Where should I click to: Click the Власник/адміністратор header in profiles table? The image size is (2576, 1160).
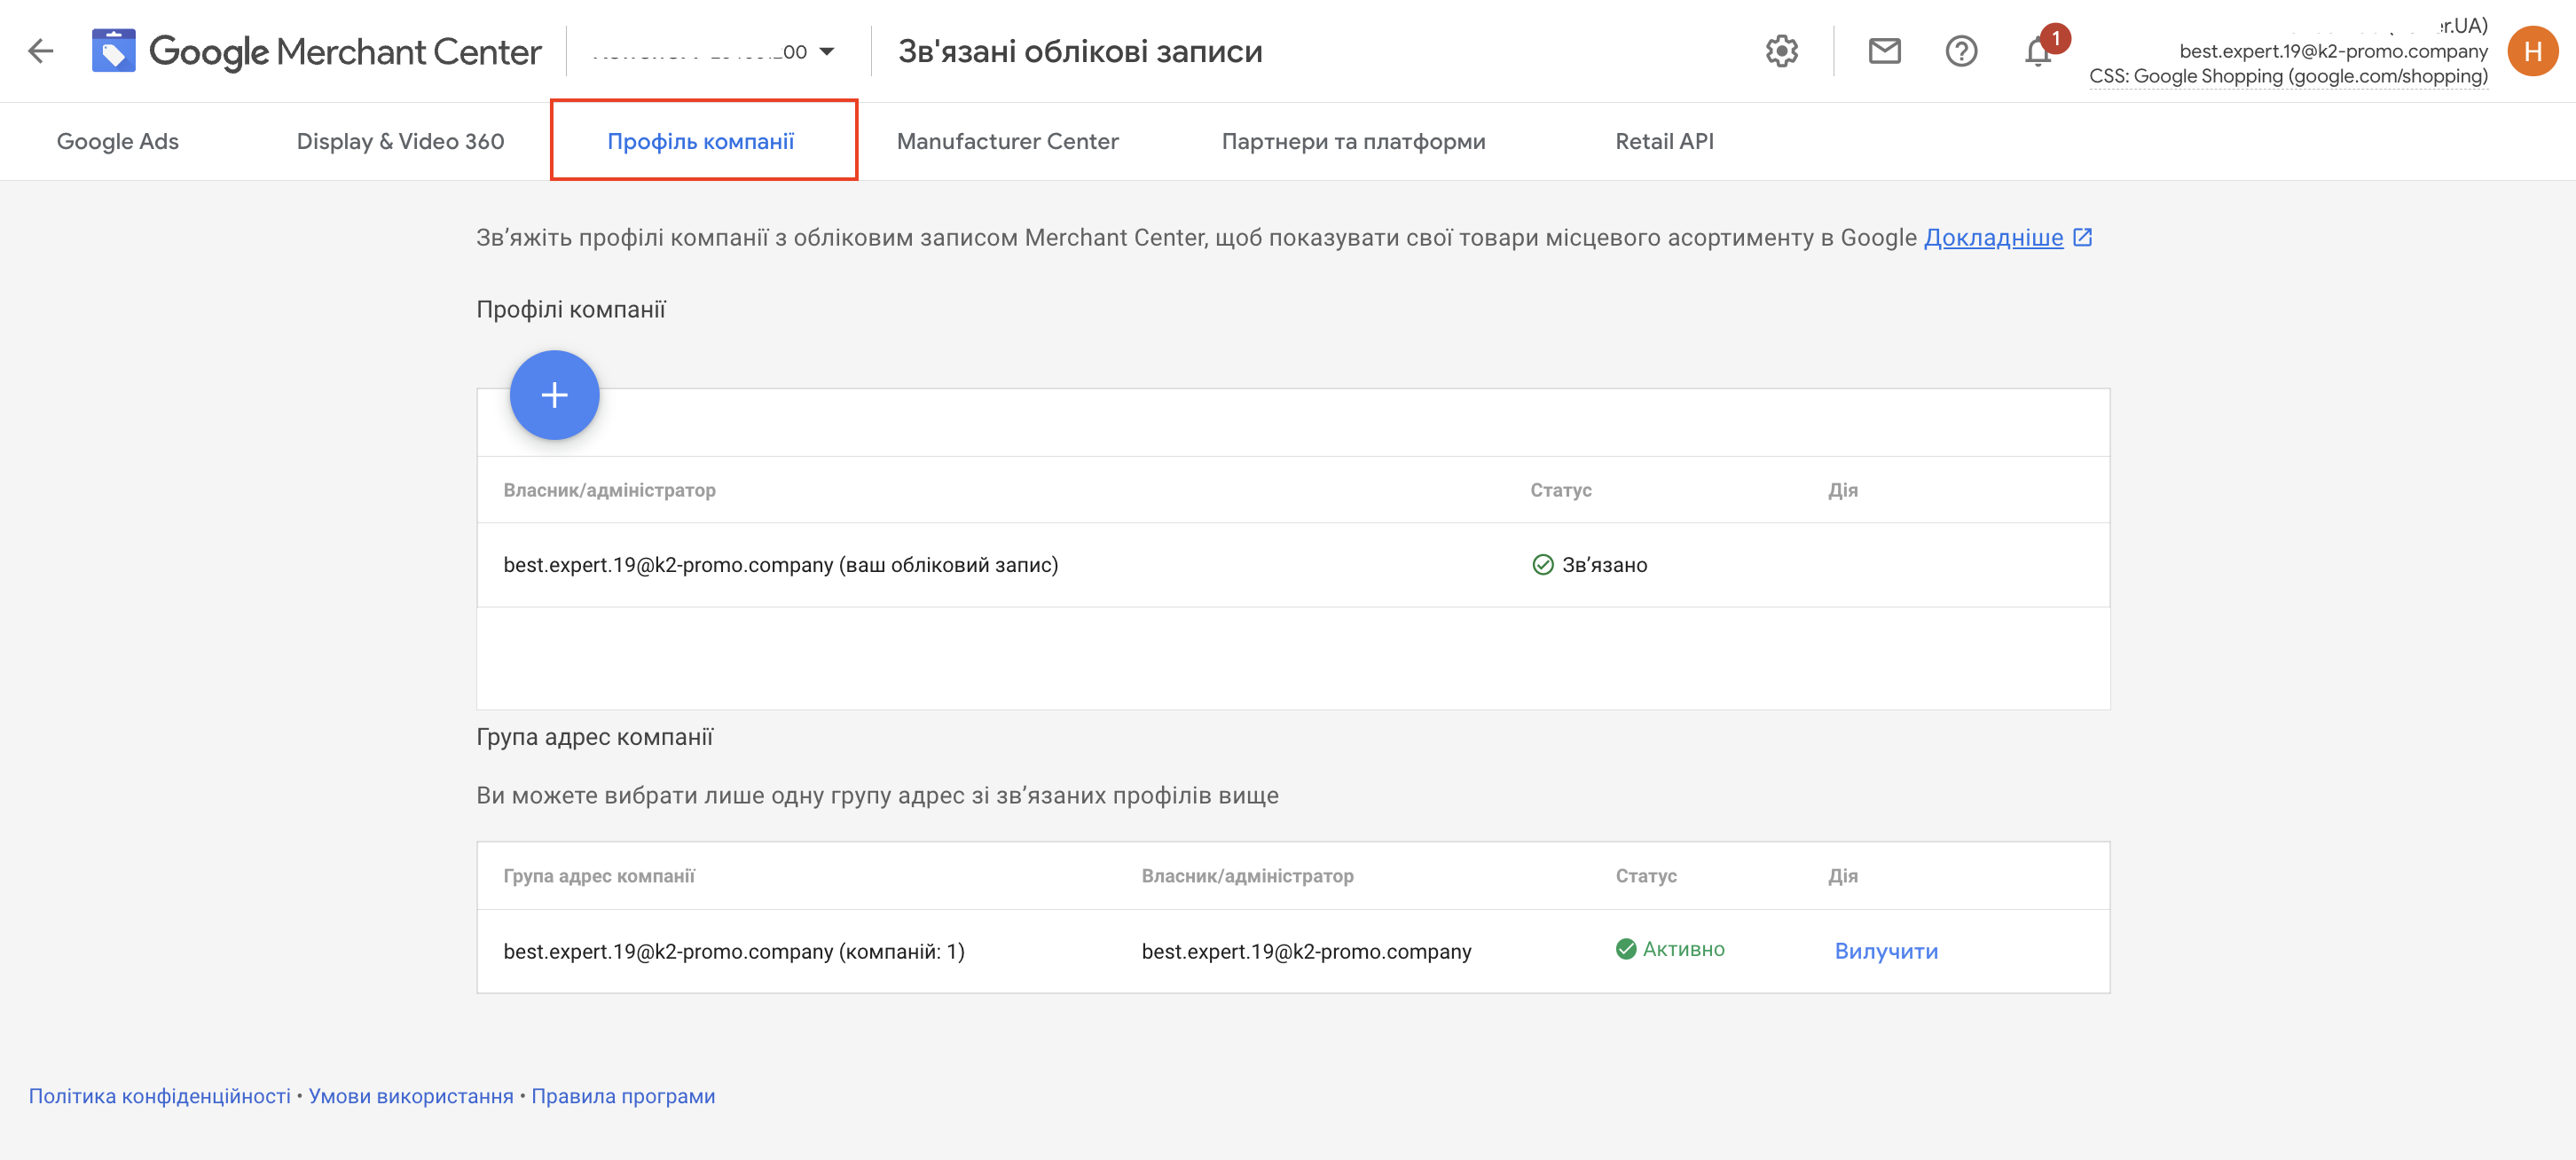(609, 490)
